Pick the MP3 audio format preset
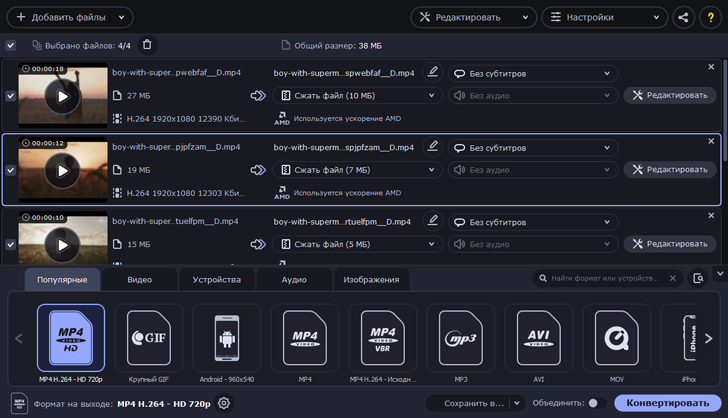The image size is (728, 418). click(460, 344)
